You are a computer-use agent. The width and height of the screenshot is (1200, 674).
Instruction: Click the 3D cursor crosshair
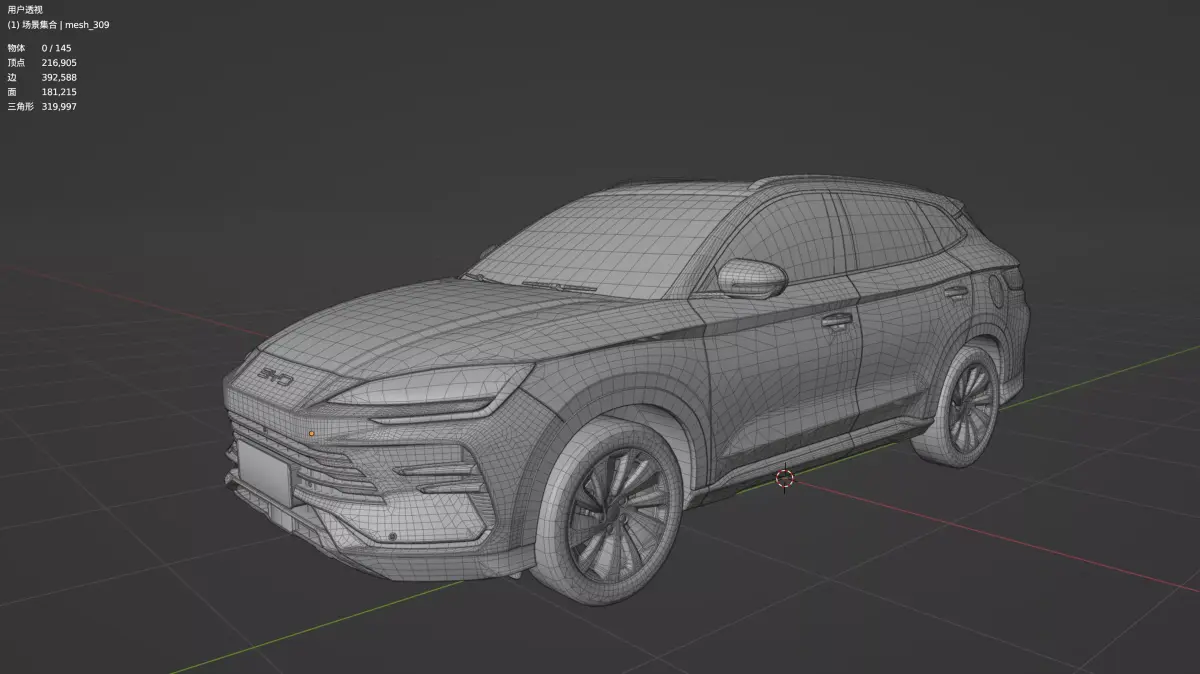[785, 479]
